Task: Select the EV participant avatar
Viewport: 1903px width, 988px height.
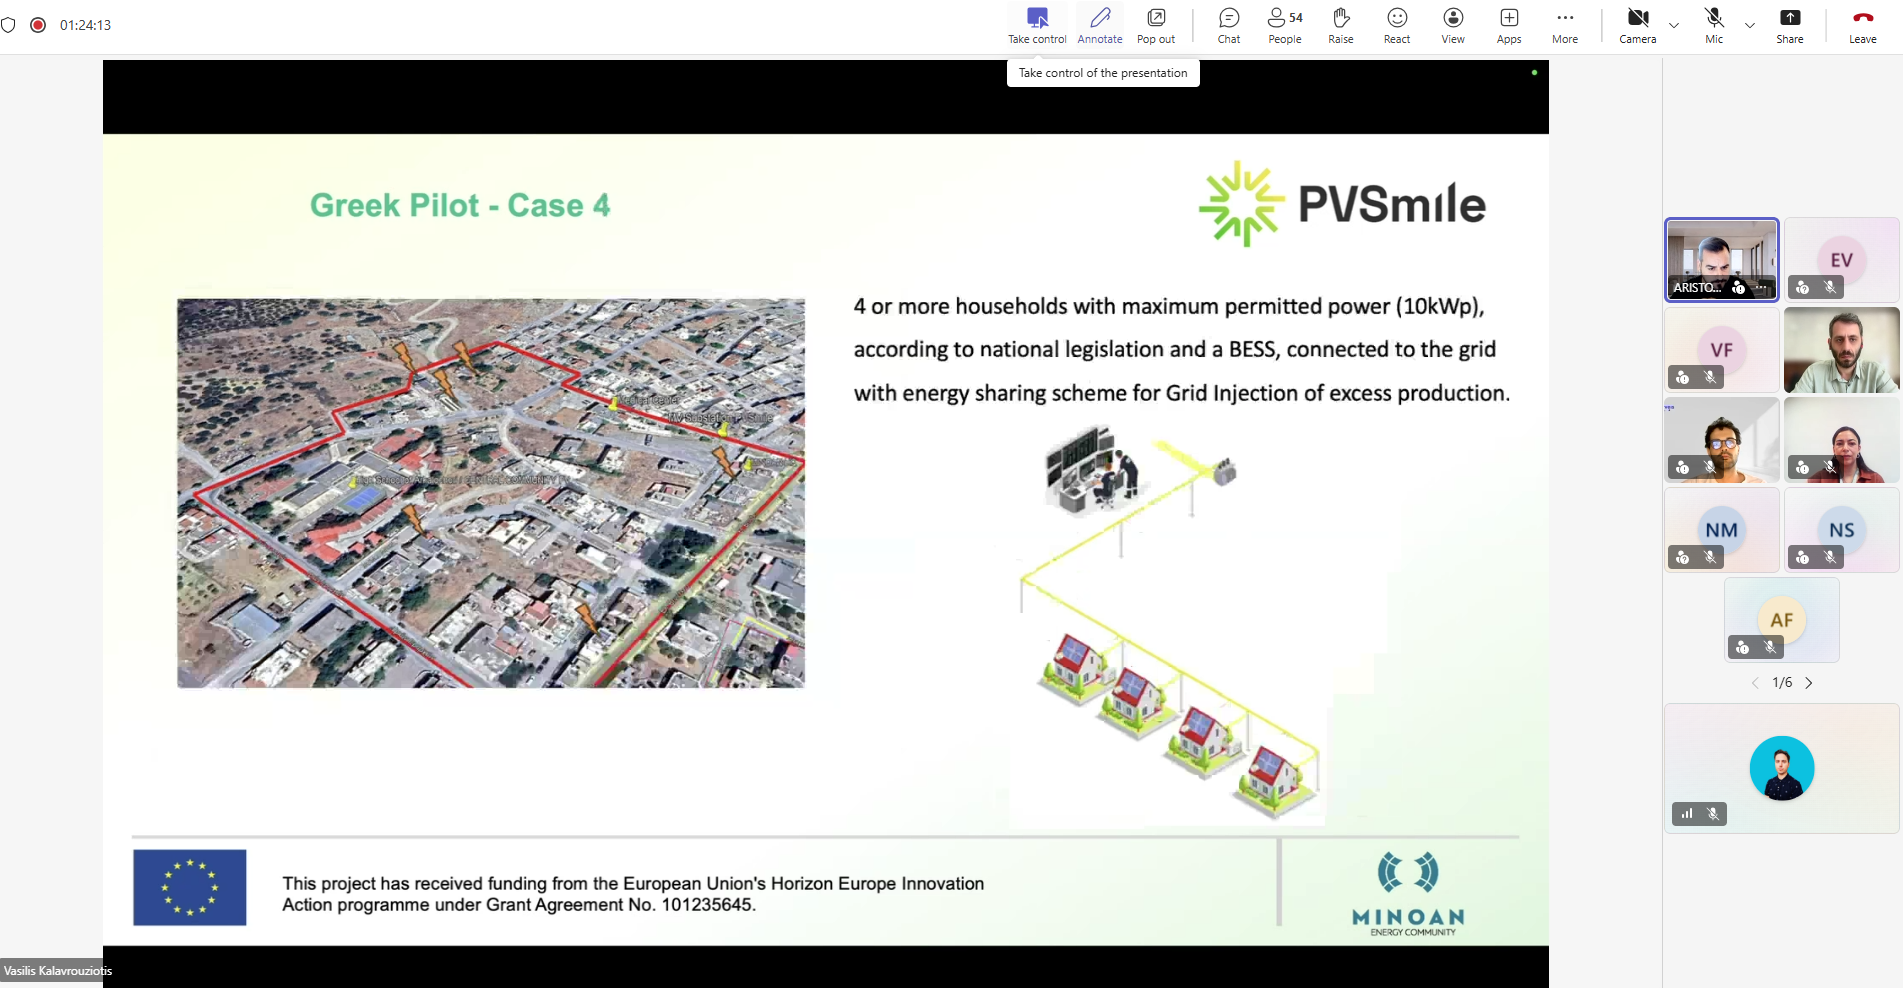Action: coord(1842,260)
